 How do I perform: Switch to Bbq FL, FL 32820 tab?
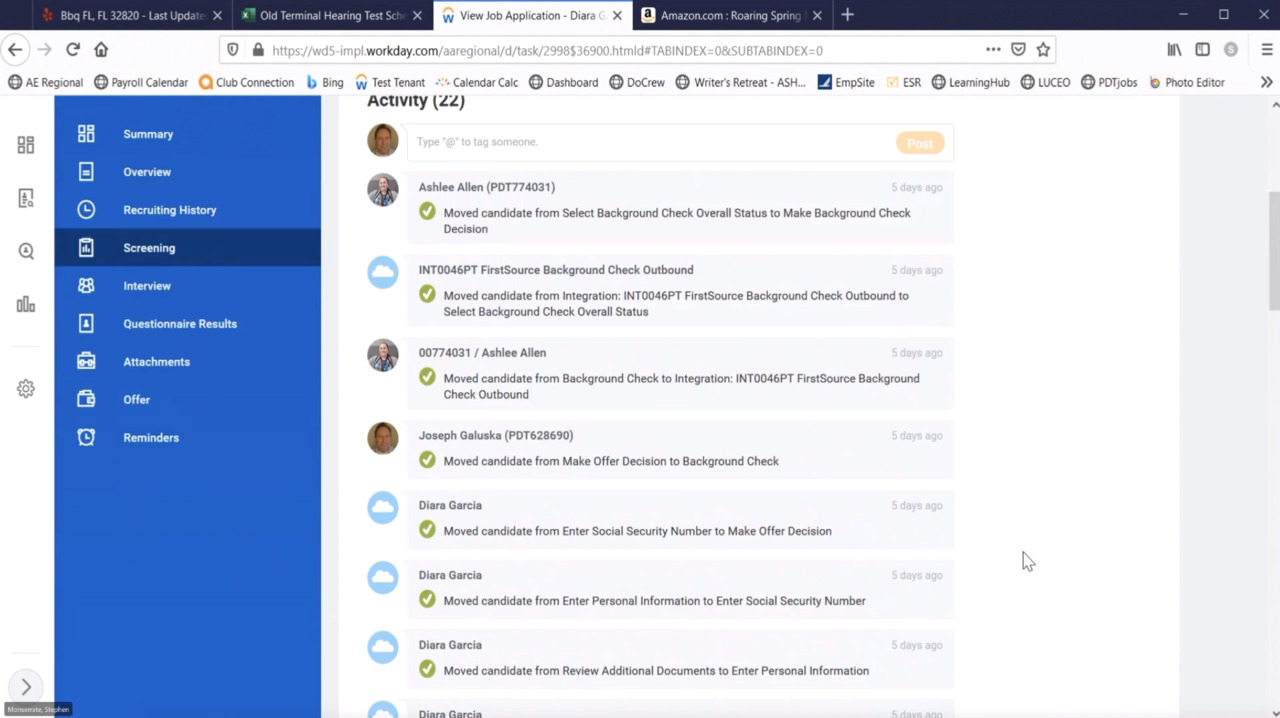(130, 15)
